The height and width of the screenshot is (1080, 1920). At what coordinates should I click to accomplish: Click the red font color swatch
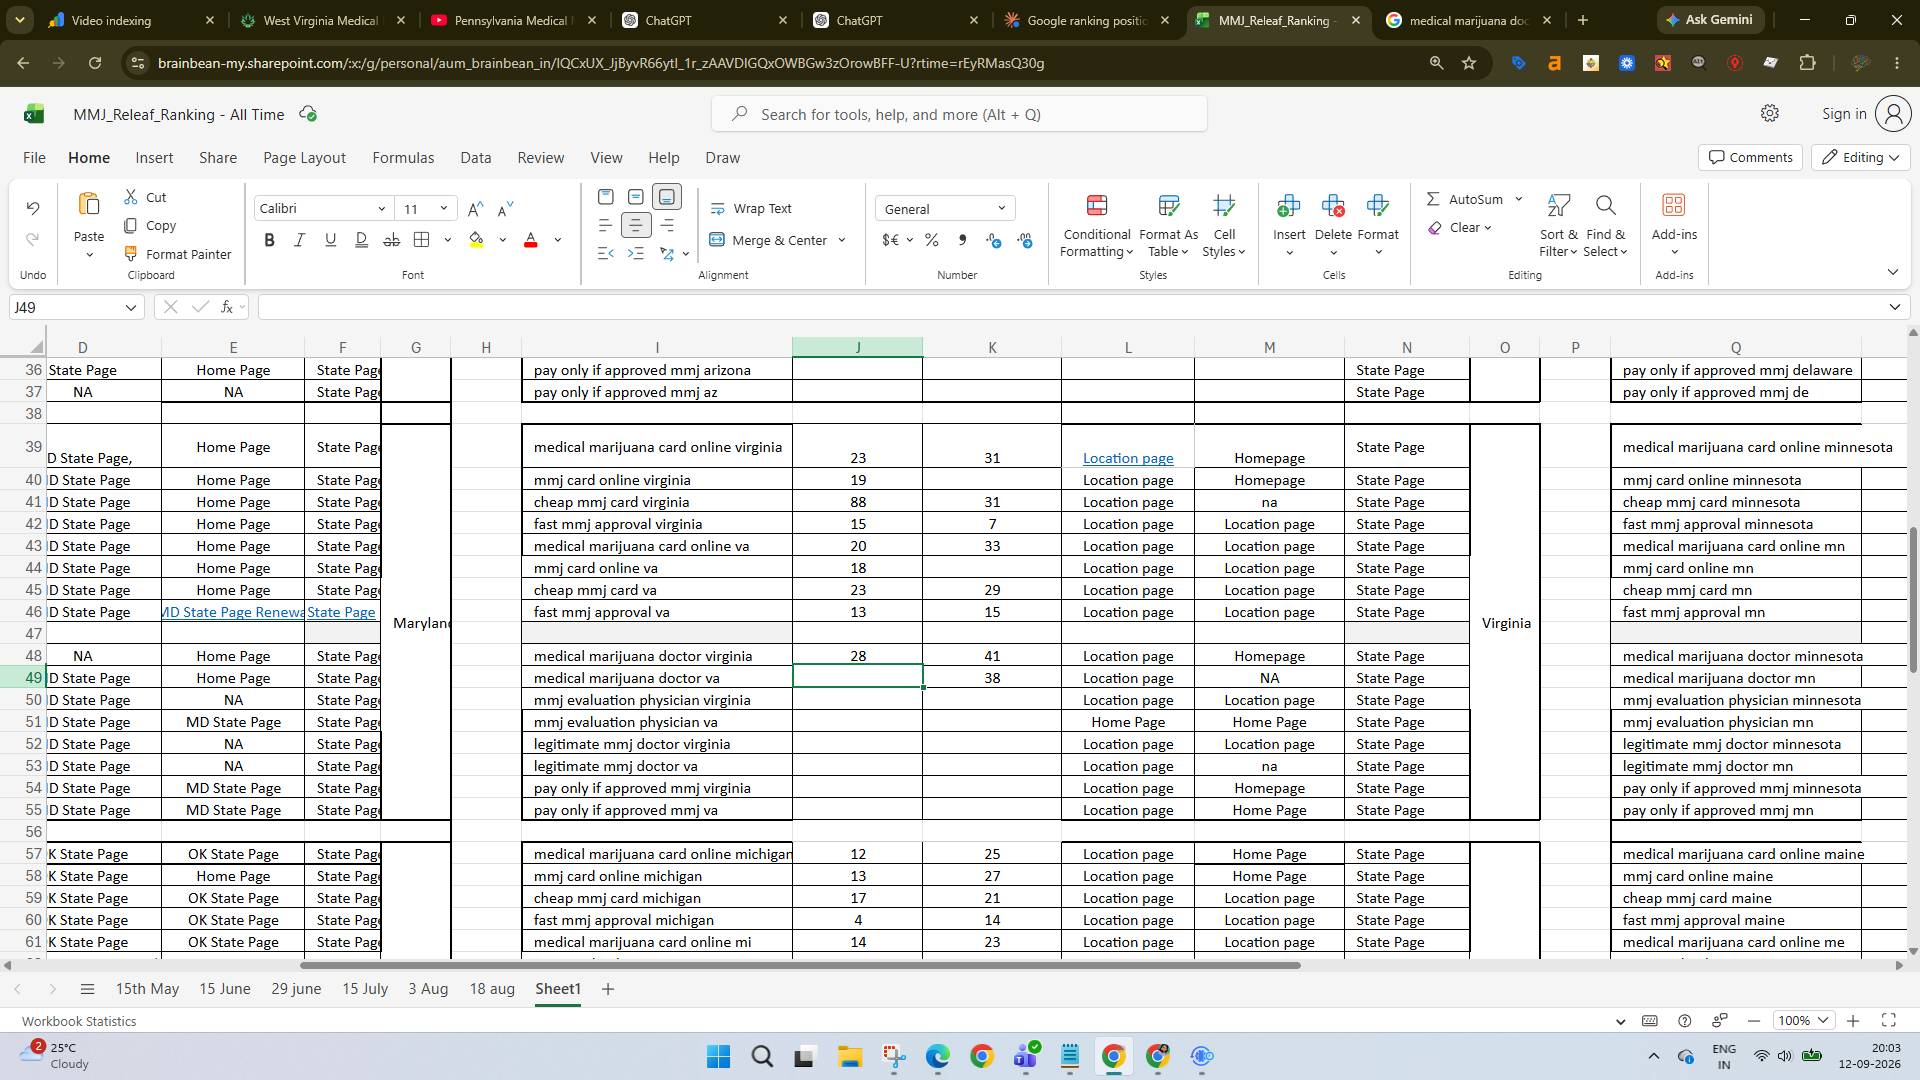click(x=531, y=240)
